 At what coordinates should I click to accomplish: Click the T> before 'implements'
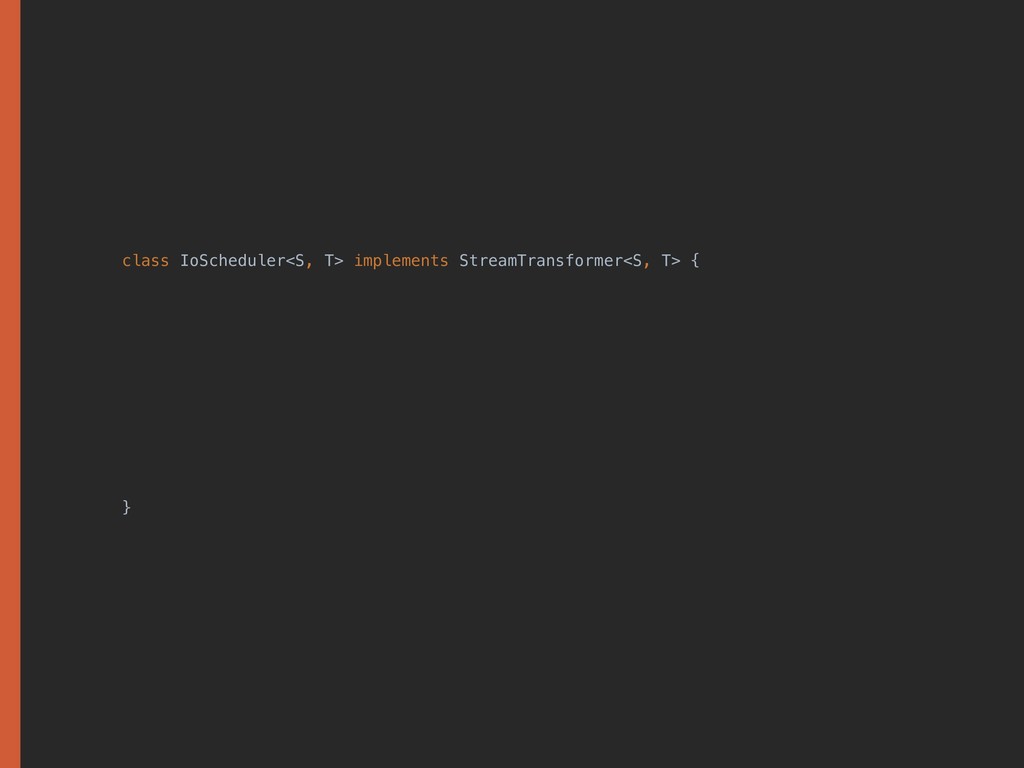click(x=333, y=261)
